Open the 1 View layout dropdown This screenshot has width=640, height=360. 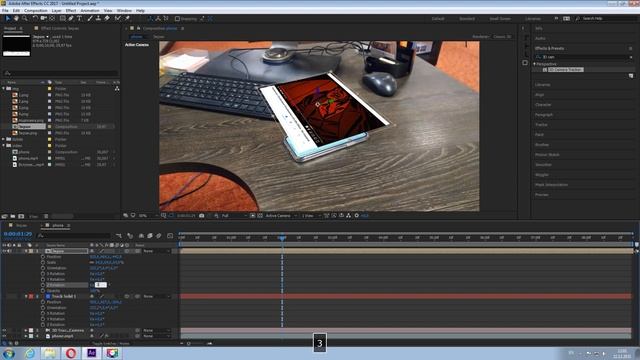coord(311,216)
